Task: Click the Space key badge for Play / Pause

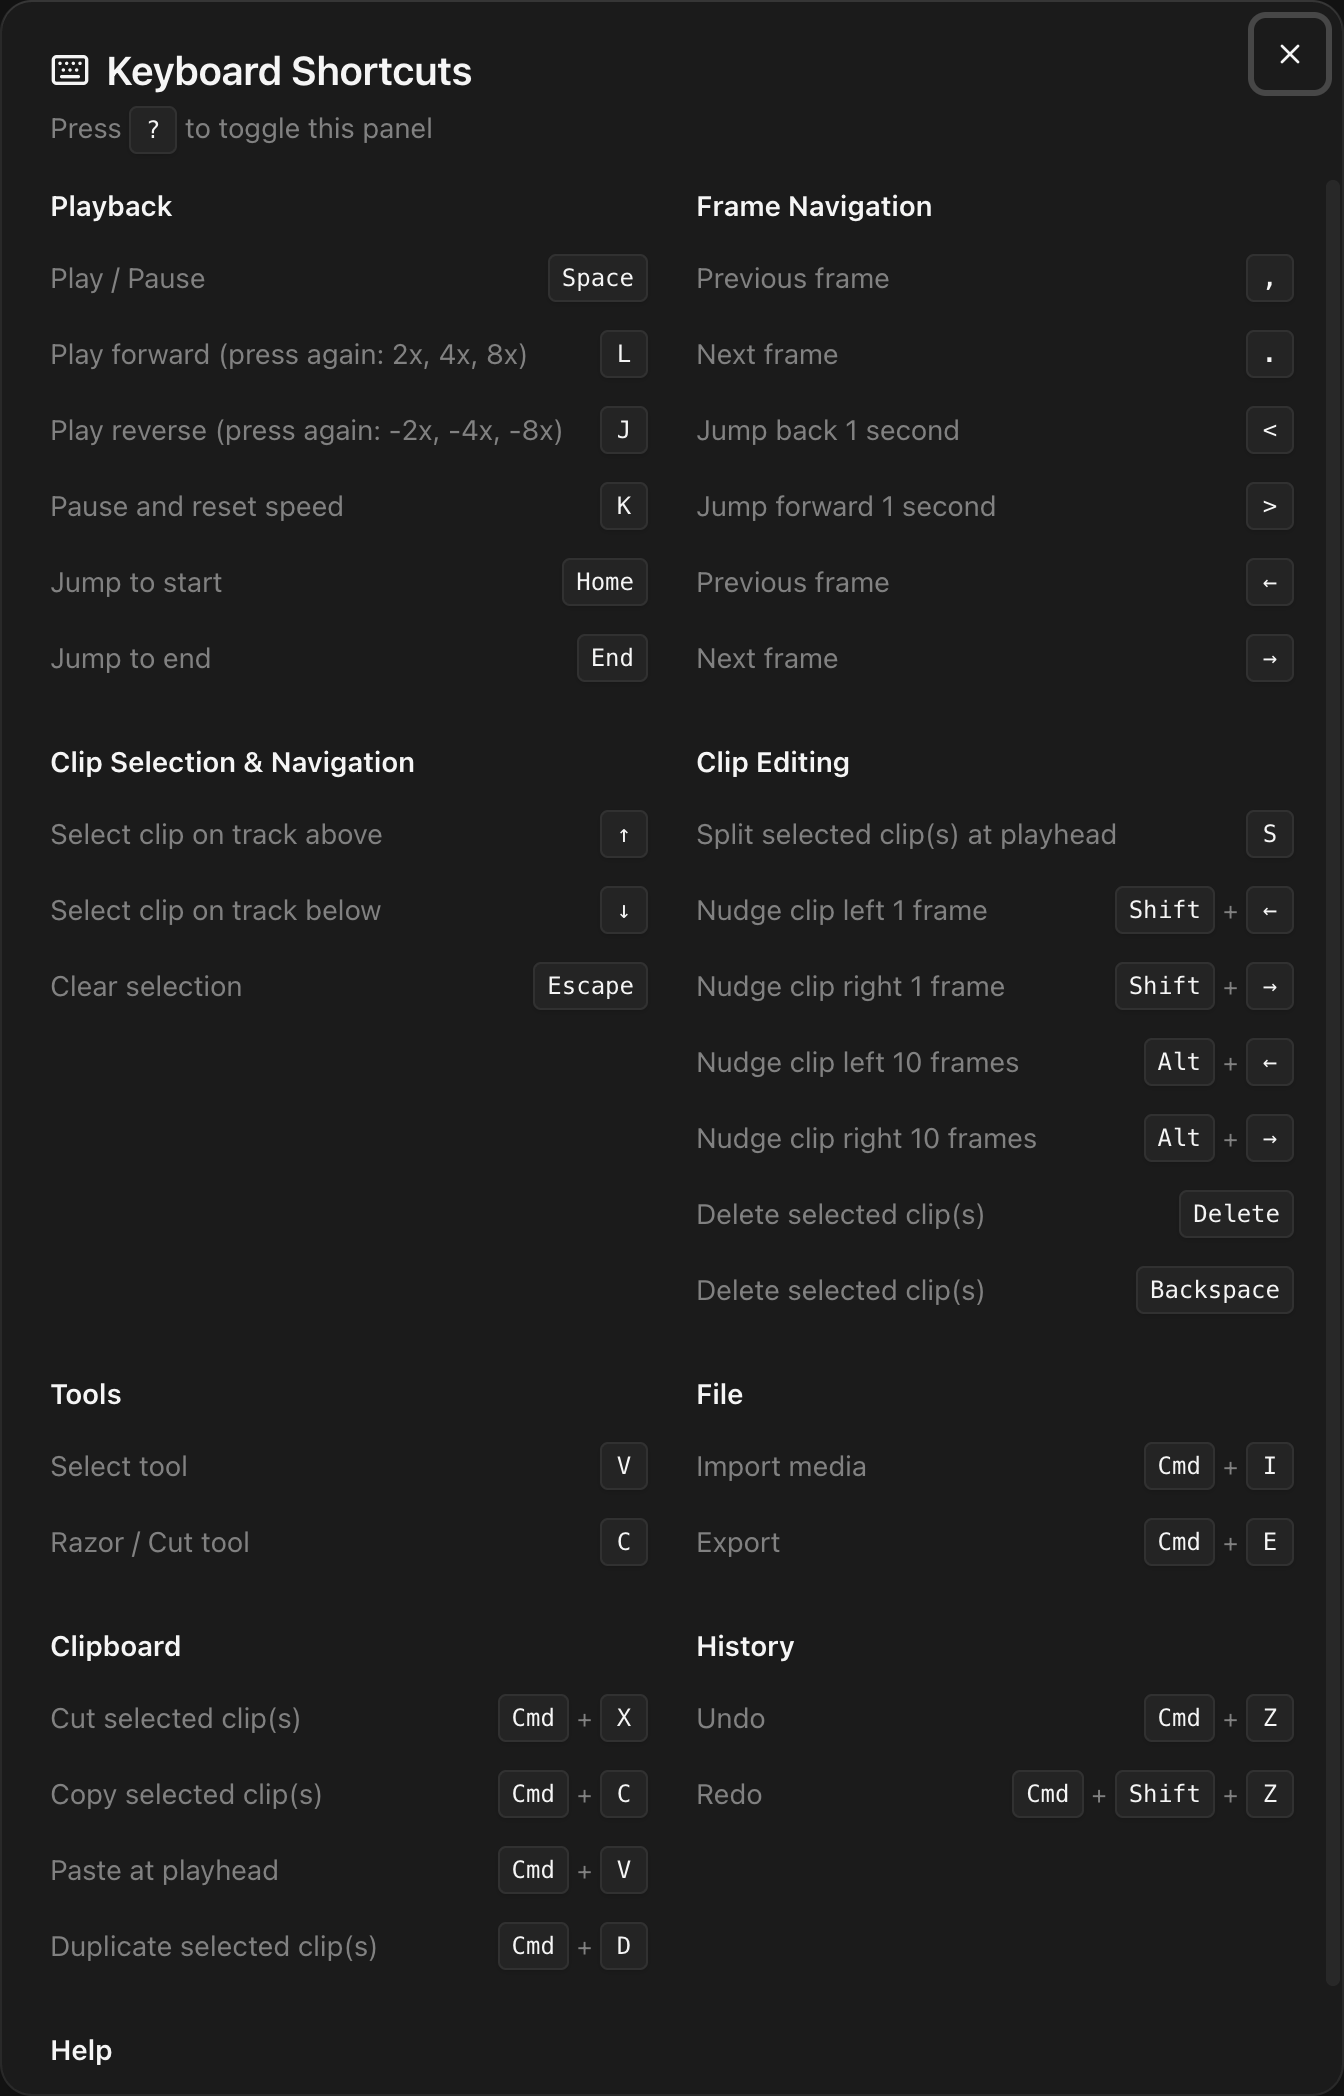Action: click(597, 278)
